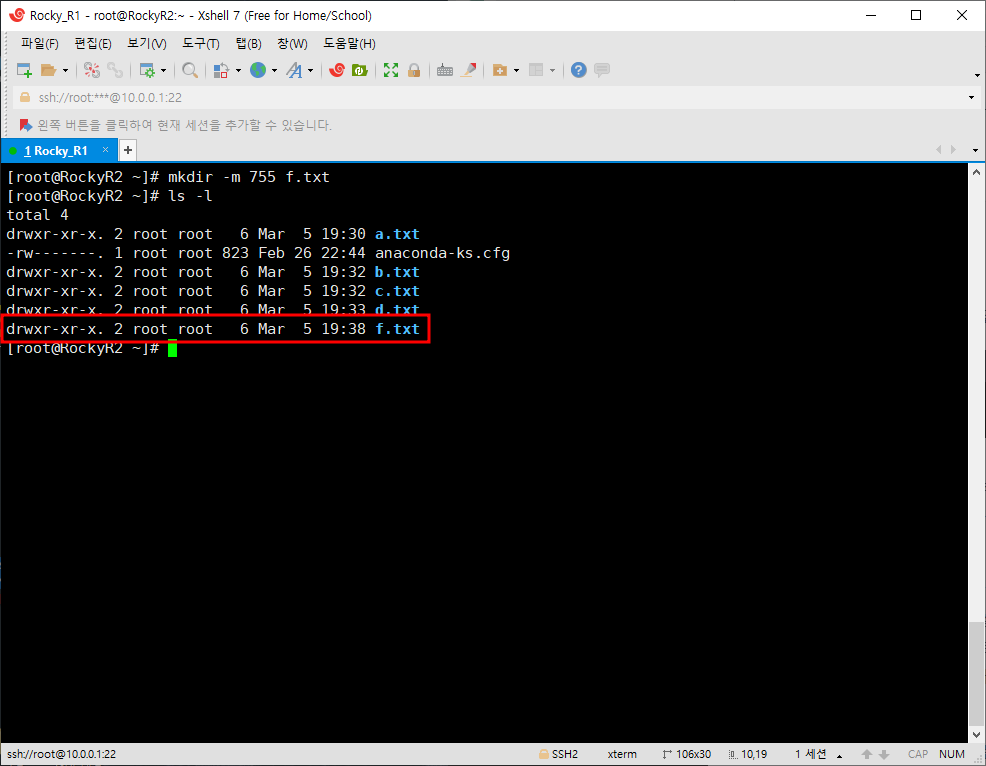Screen dimensions: 986x766
Task: Expand the font dropdown arrow
Action: pos(311,70)
